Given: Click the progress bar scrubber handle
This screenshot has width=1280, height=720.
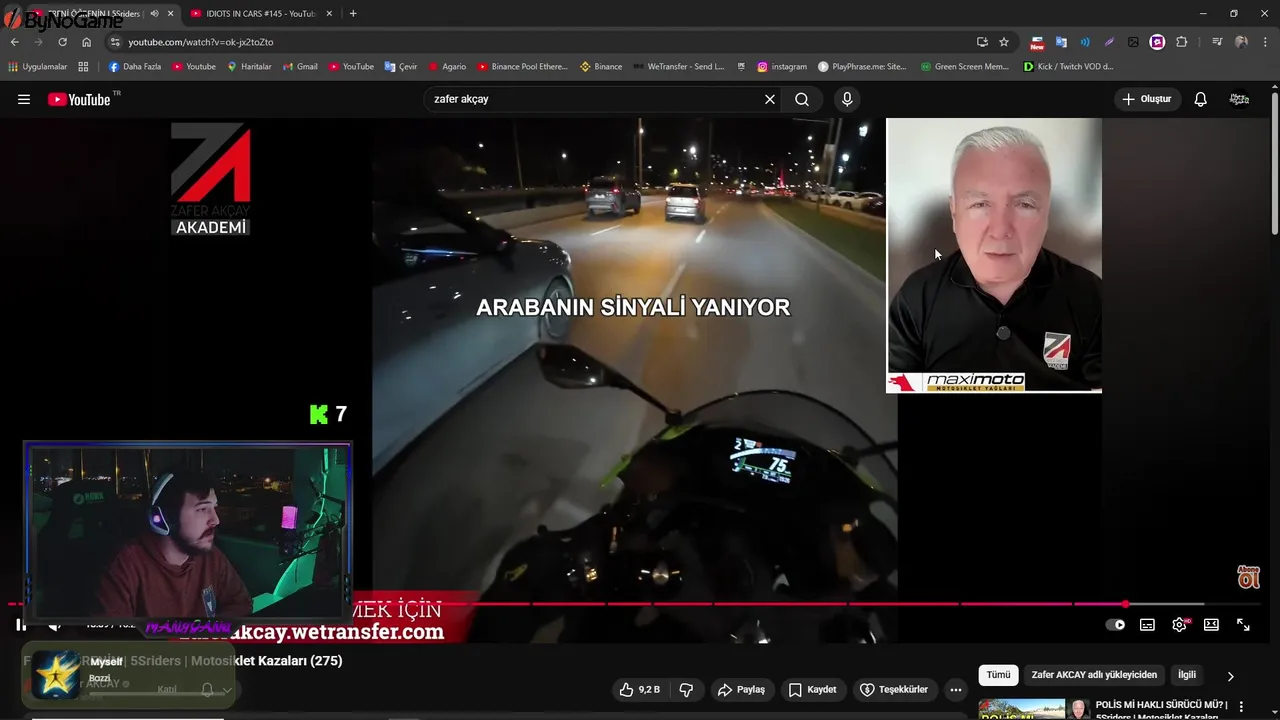Looking at the screenshot, I should 1126,604.
